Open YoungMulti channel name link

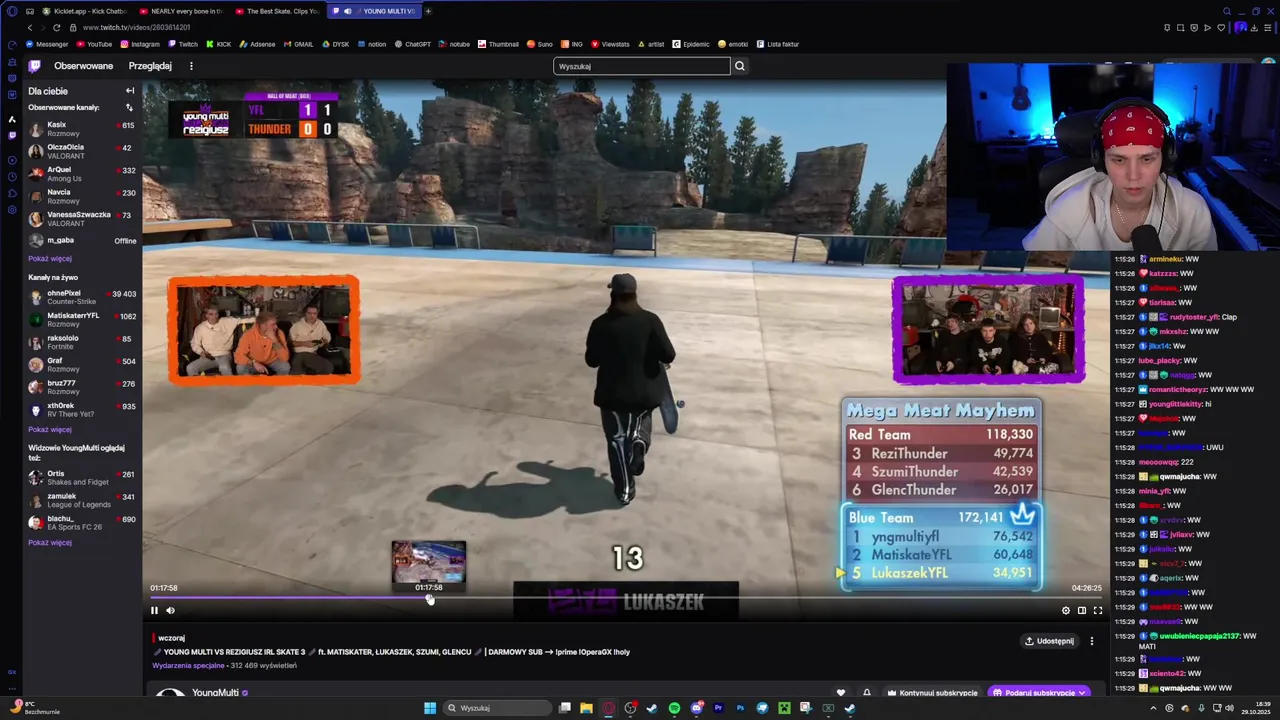pos(215,693)
